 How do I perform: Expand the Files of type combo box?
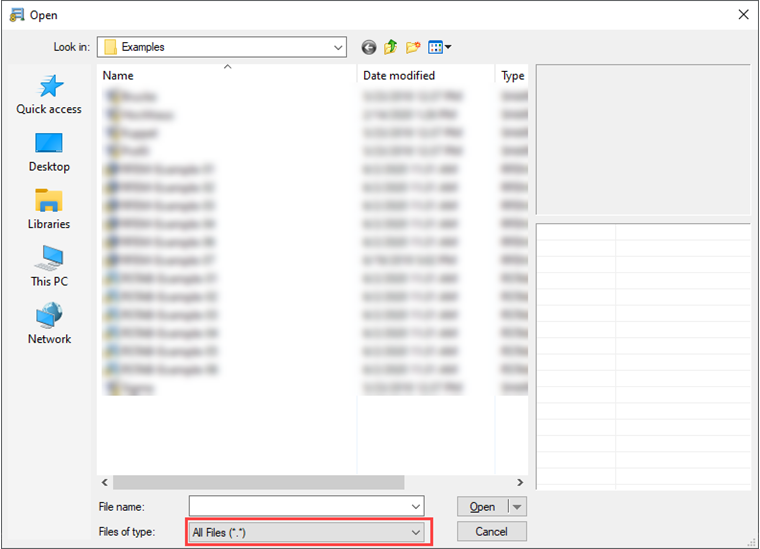[307, 532]
